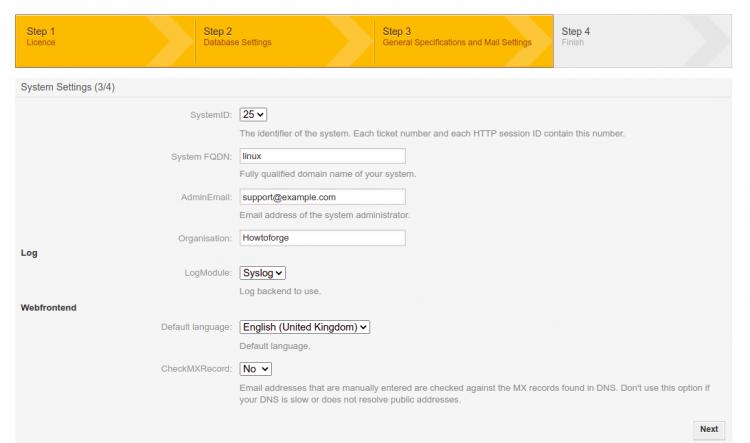Click the System FQDN text field
The image size is (750, 443).
pos(322,155)
